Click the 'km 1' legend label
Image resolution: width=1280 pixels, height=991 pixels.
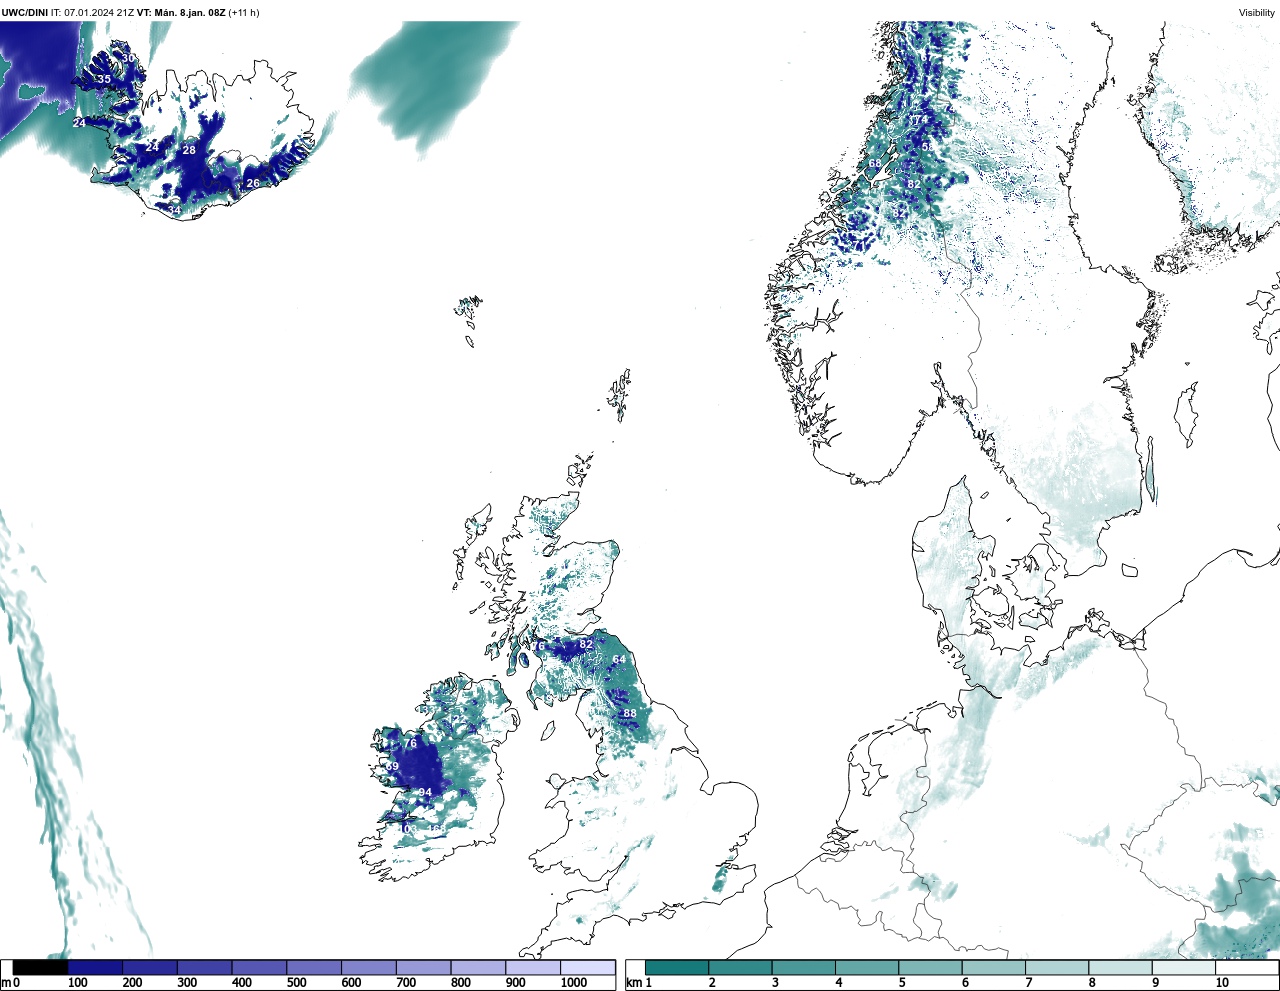tap(639, 983)
